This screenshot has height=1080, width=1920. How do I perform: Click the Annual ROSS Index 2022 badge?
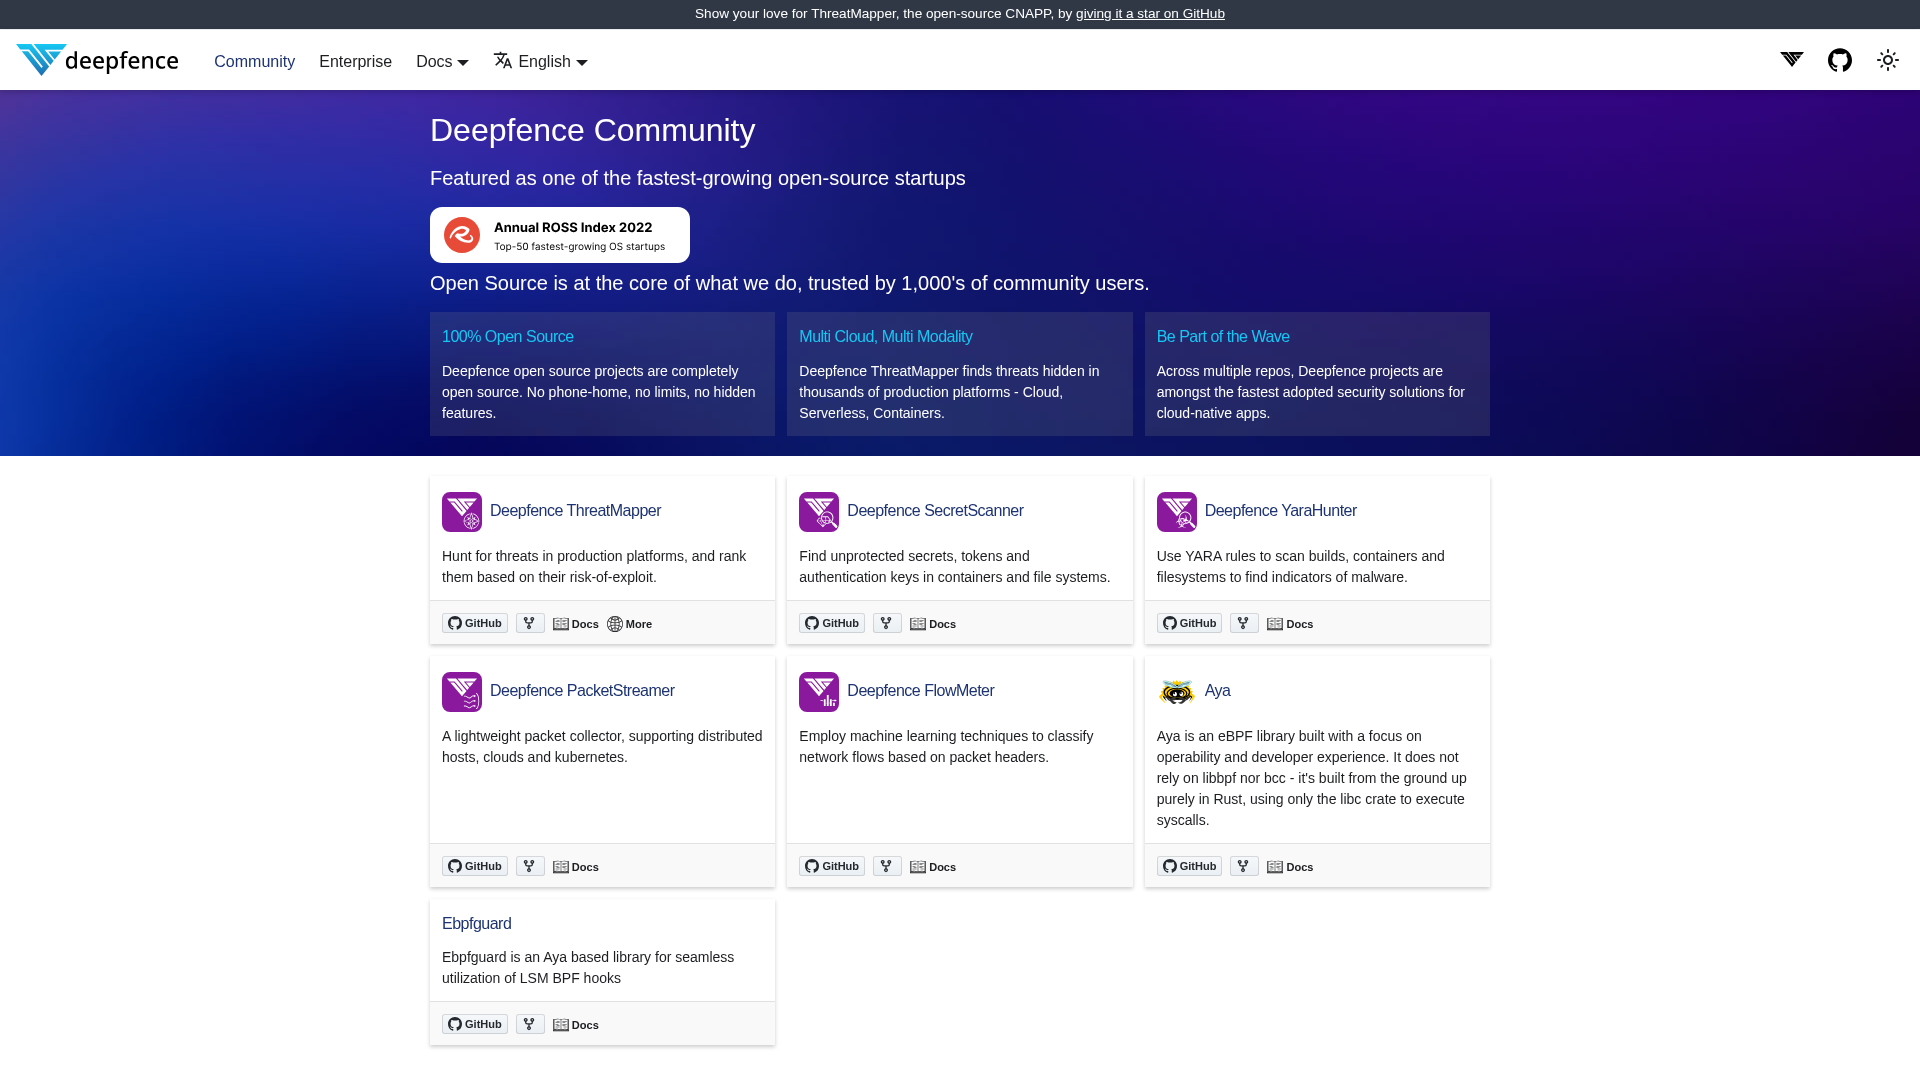(x=559, y=234)
